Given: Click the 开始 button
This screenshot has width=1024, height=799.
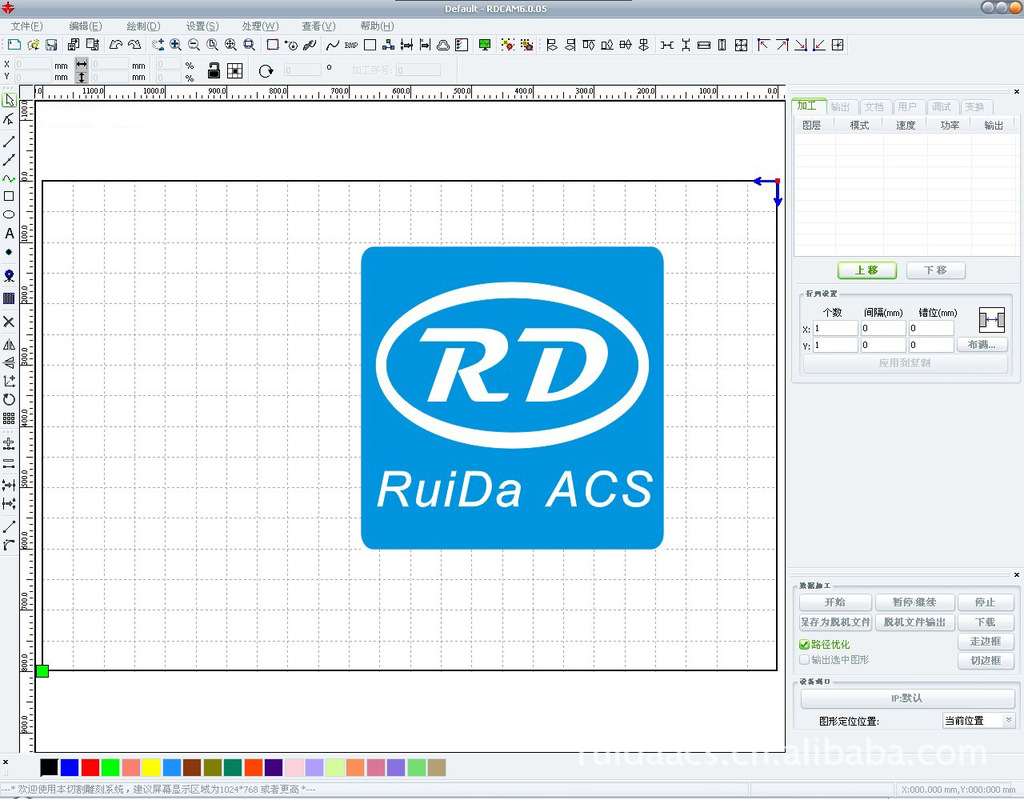Looking at the screenshot, I should 834,602.
